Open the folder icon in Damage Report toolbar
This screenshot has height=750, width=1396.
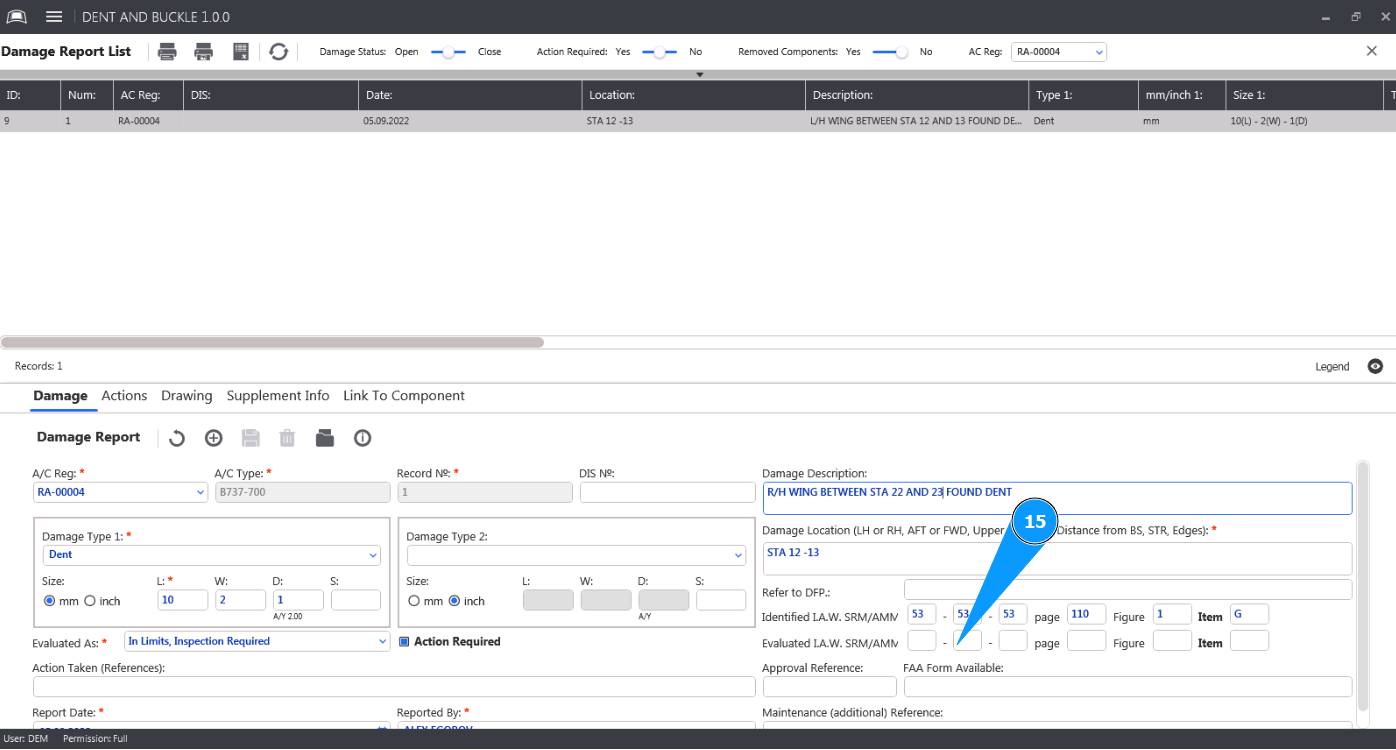coord(324,438)
